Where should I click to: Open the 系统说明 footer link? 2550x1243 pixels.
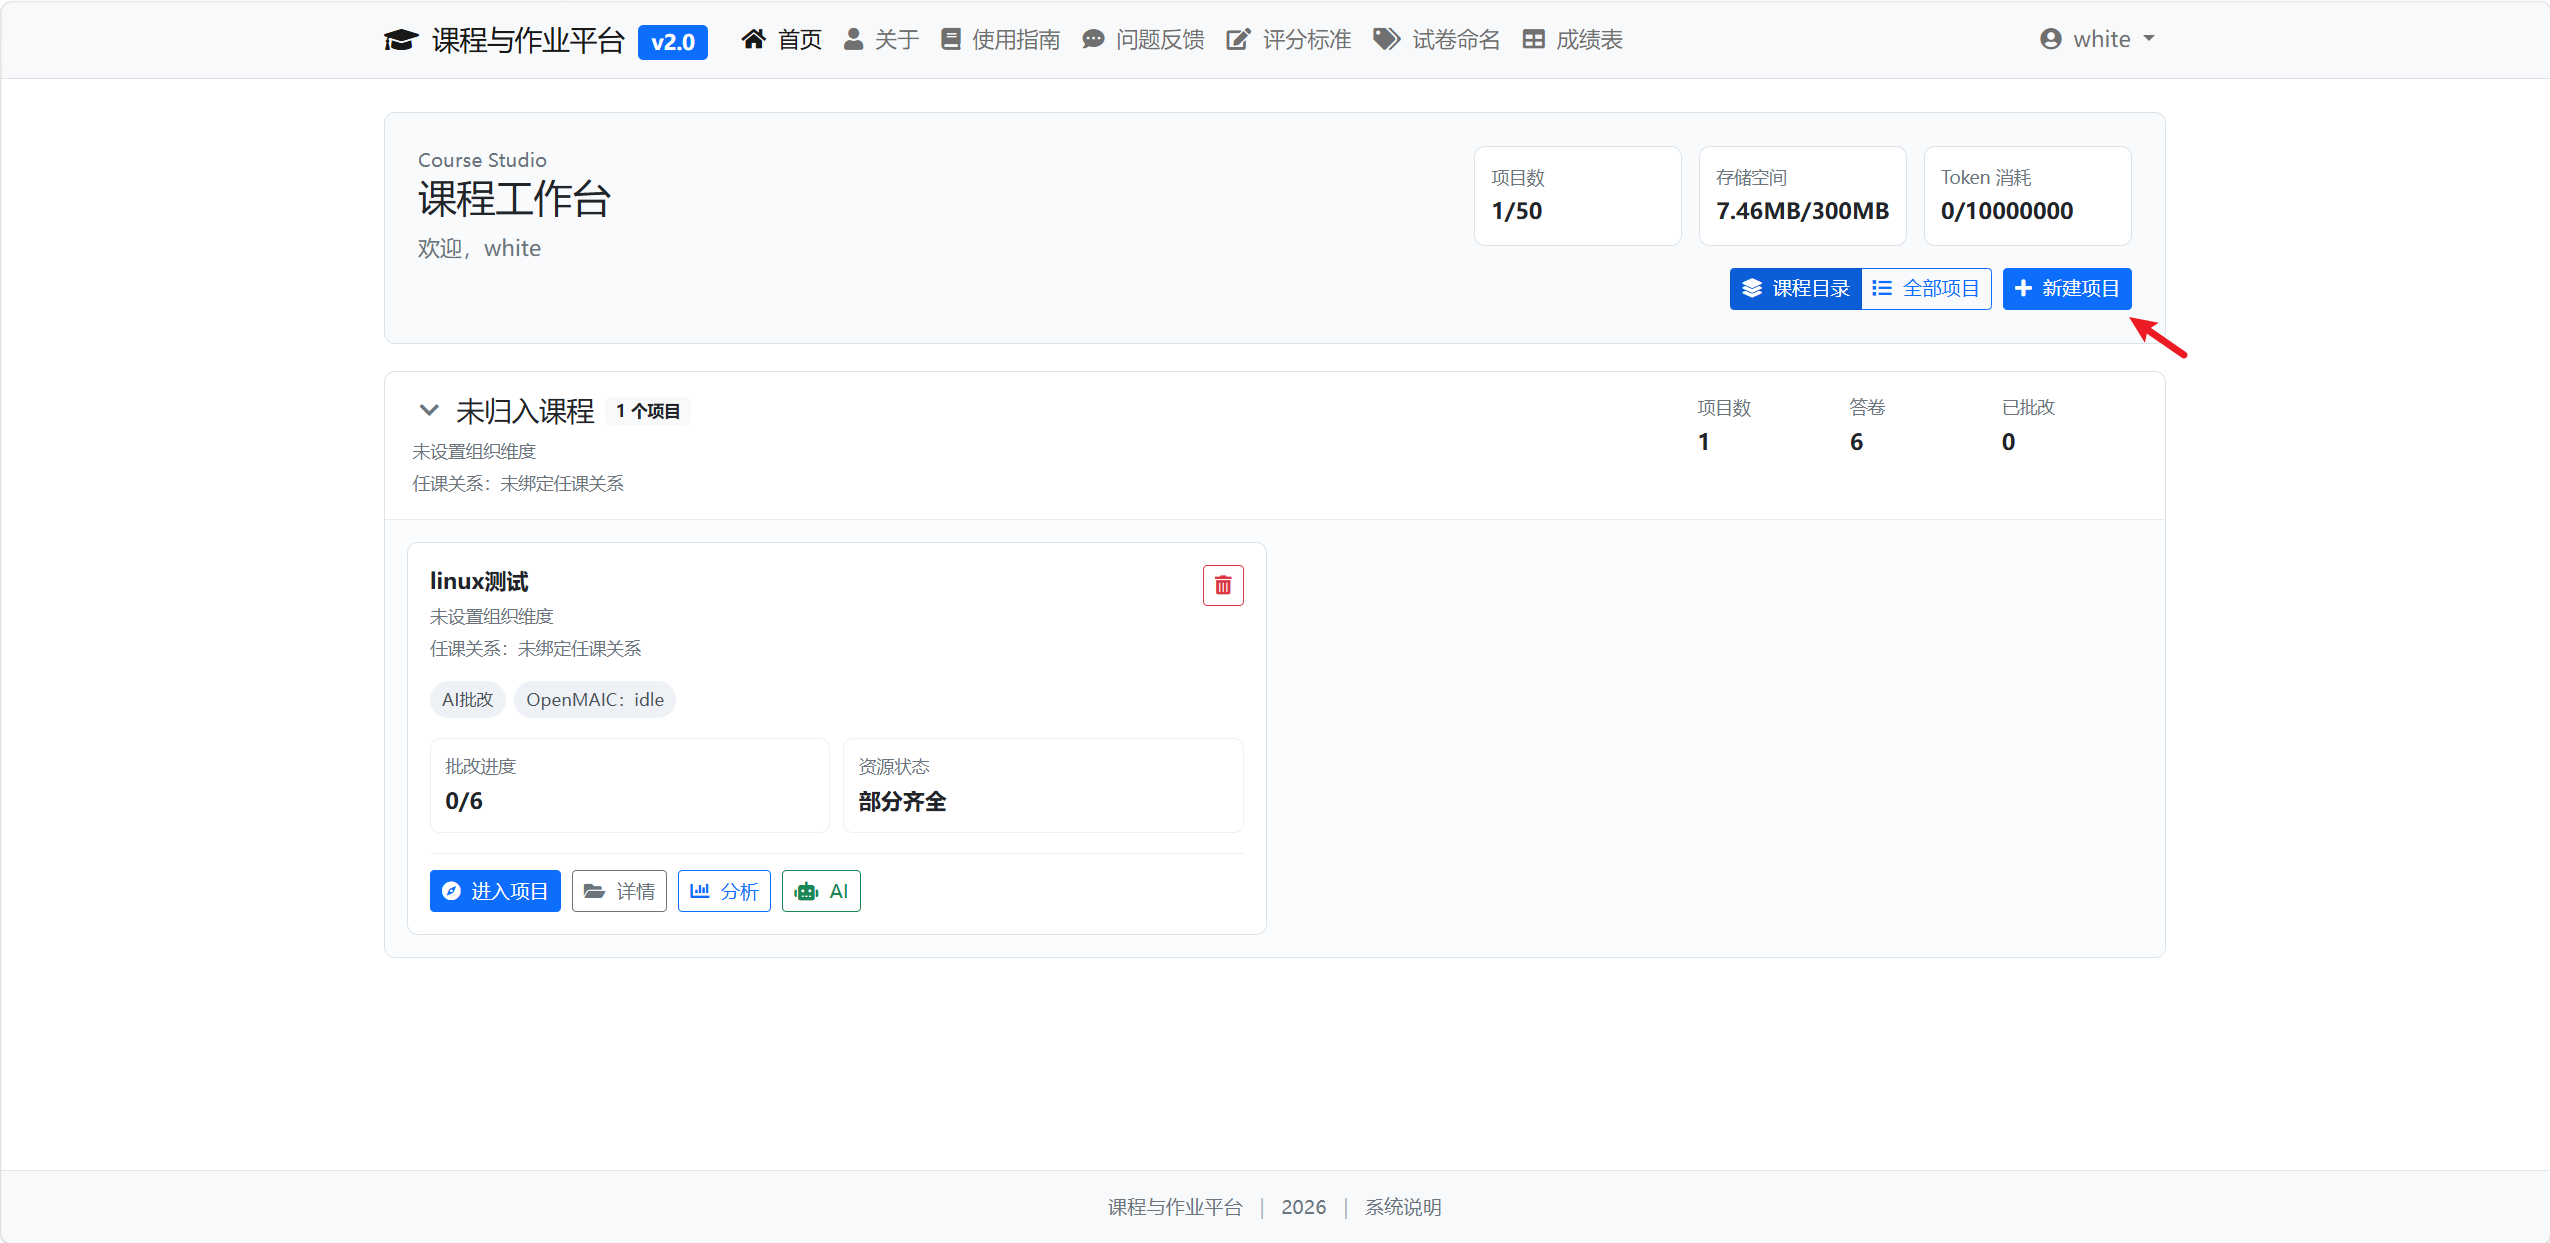pos(1403,1207)
